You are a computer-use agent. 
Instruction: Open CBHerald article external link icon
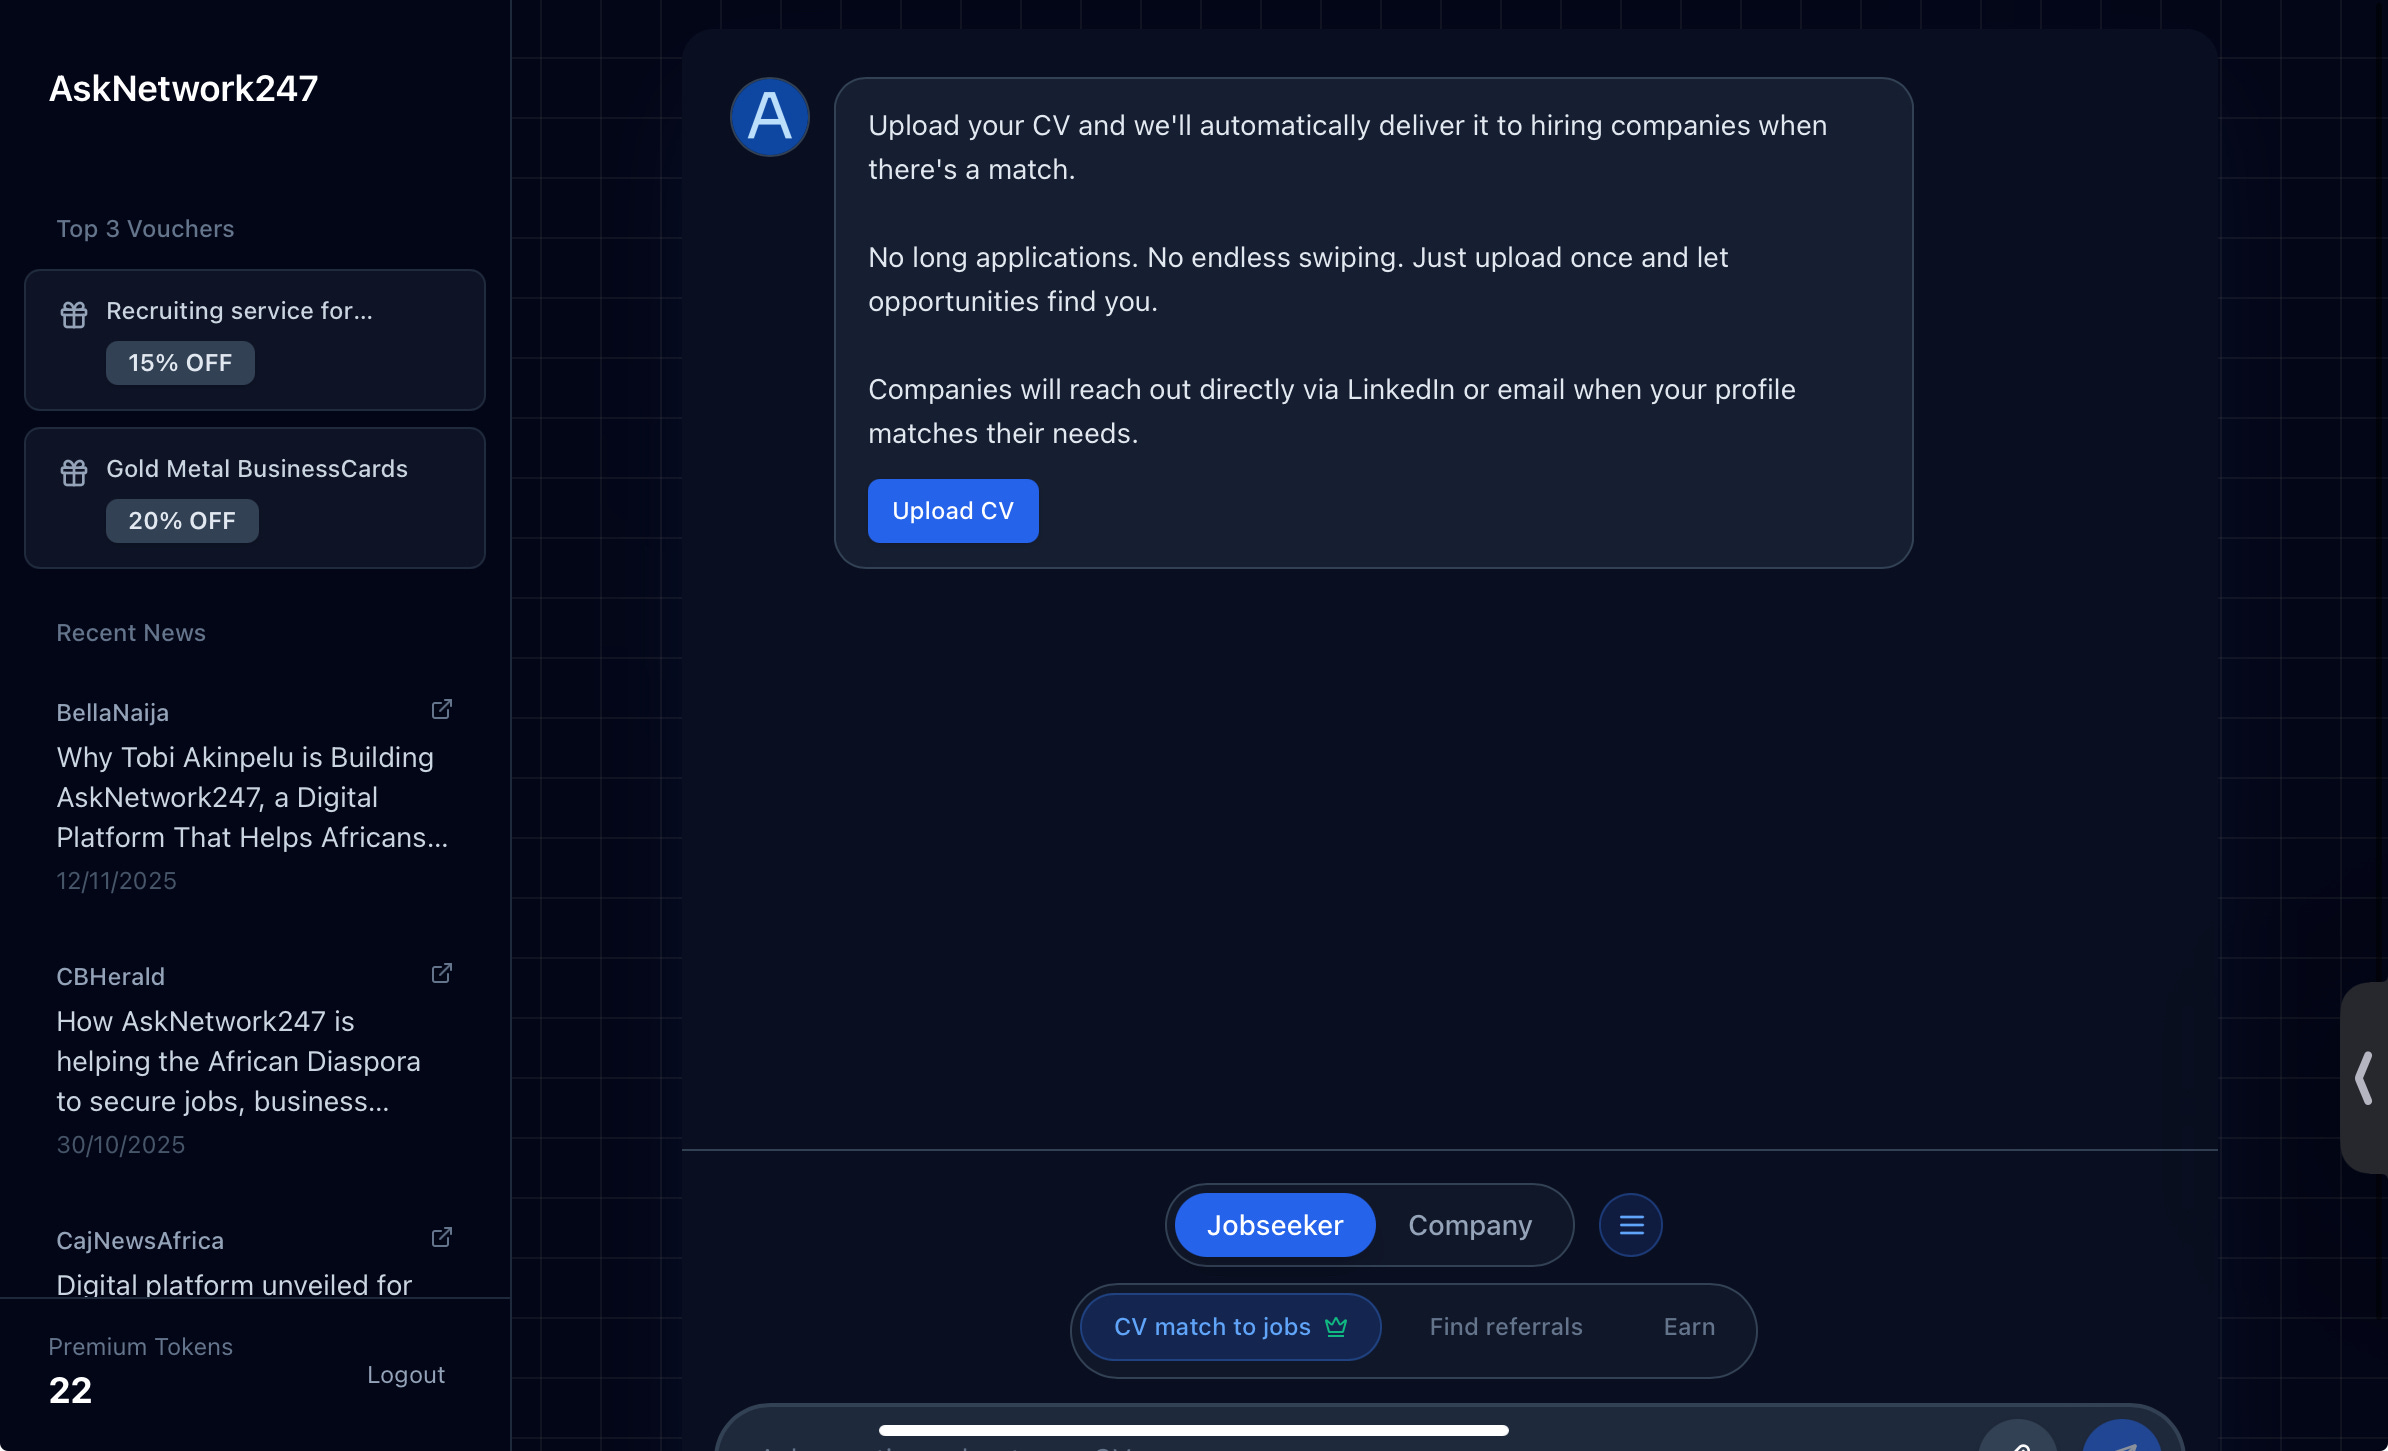(x=441, y=974)
